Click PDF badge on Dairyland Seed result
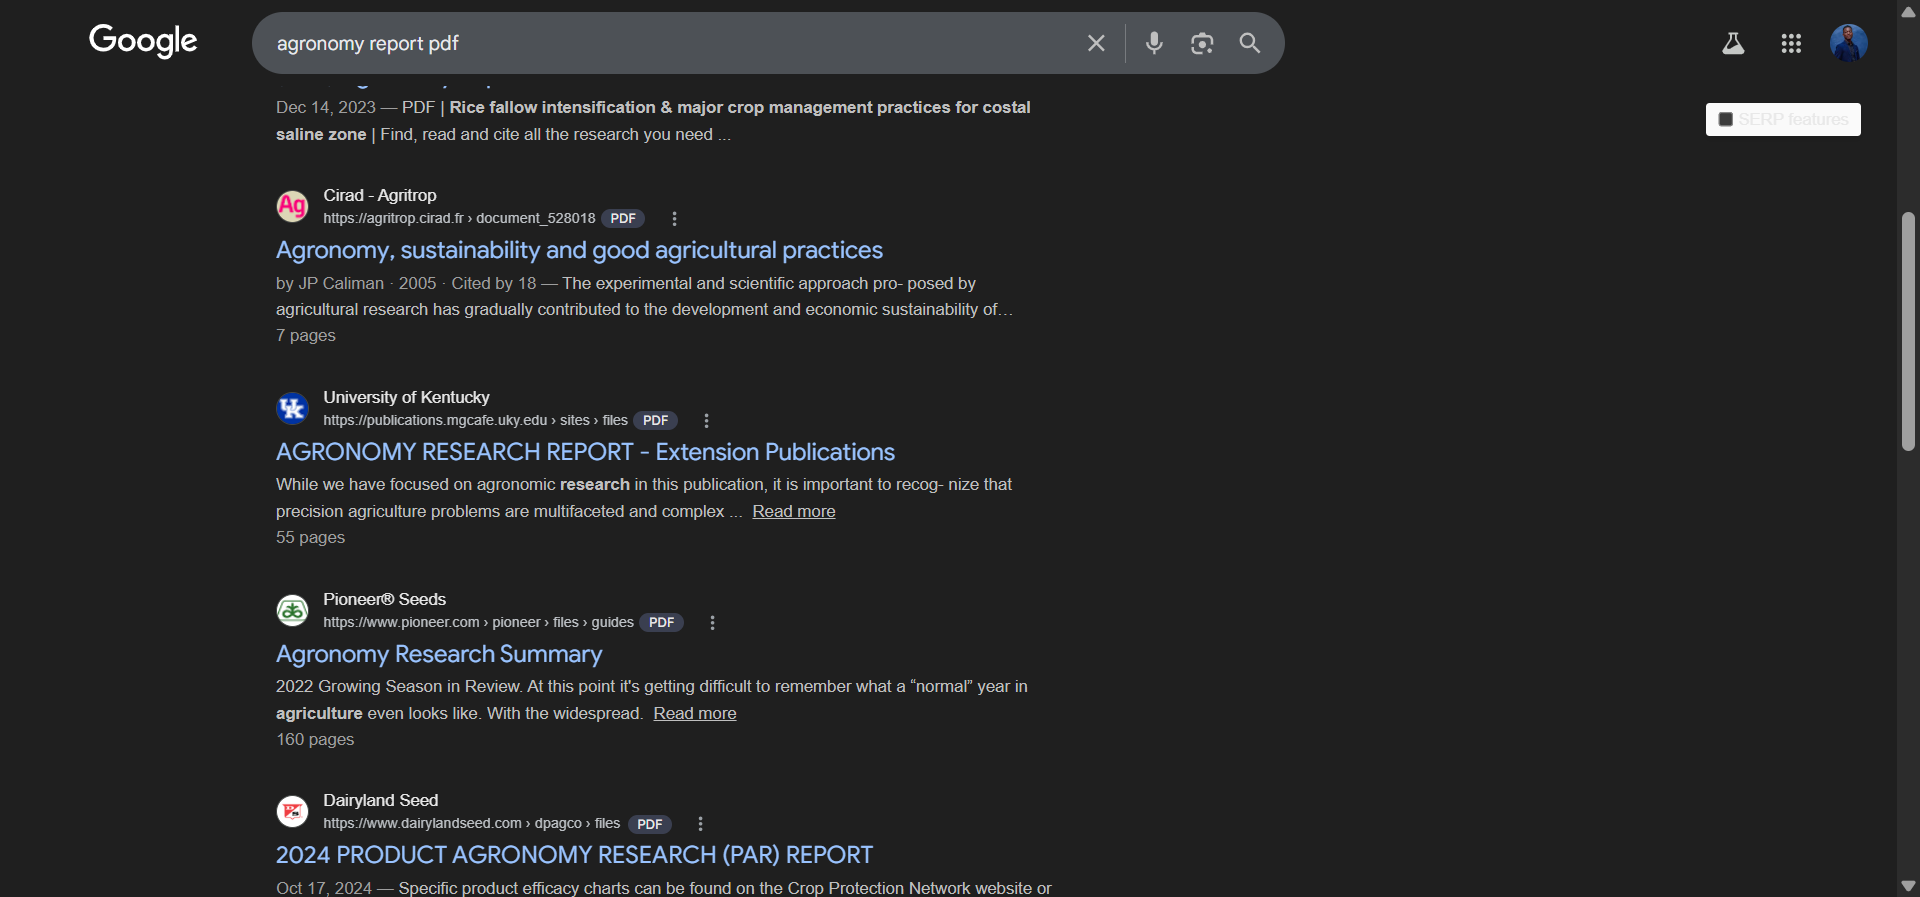This screenshot has height=897, width=1920. (649, 824)
